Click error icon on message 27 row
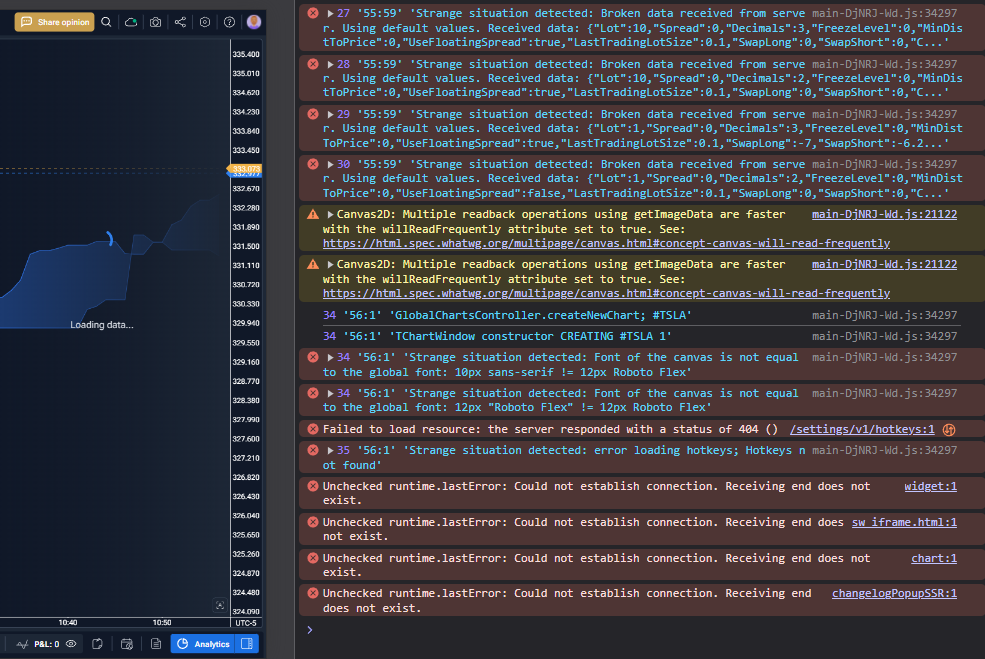The height and width of the screenshot is (659, 985). coord(313,13)
